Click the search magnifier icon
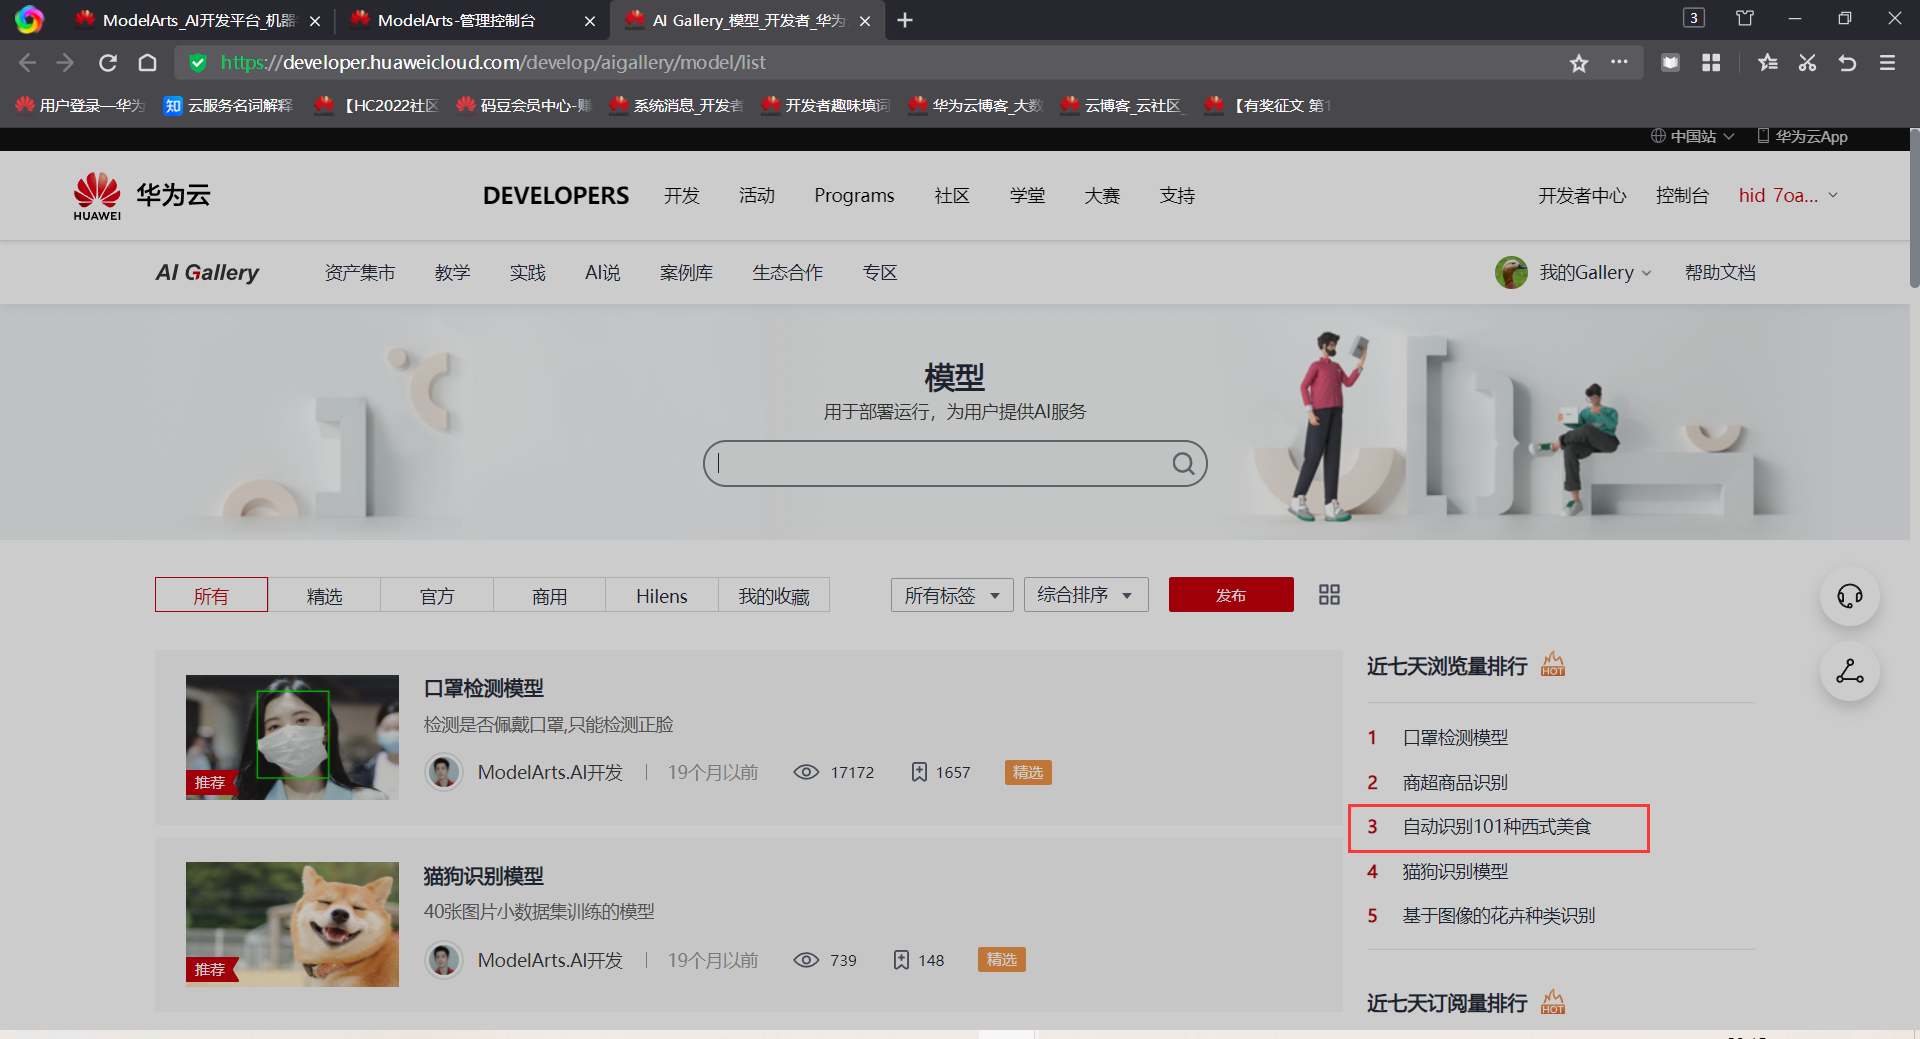Screen dimensions: 1920x1039 pos(1183,464)
